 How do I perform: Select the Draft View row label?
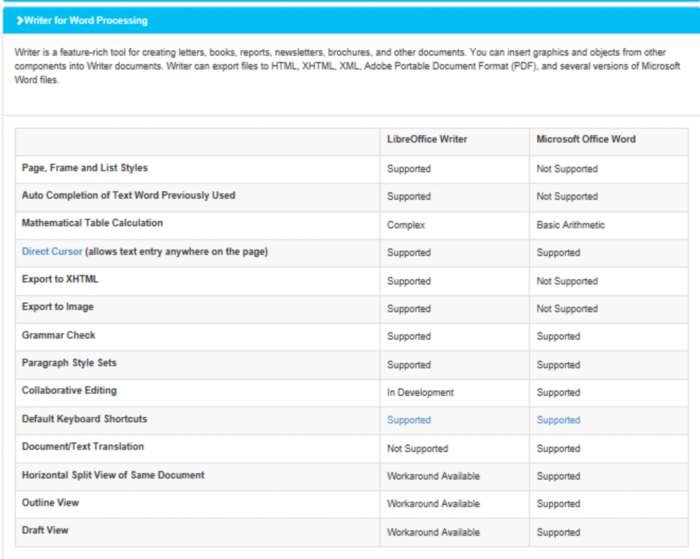pyautogui.click(x=45, y=530)
